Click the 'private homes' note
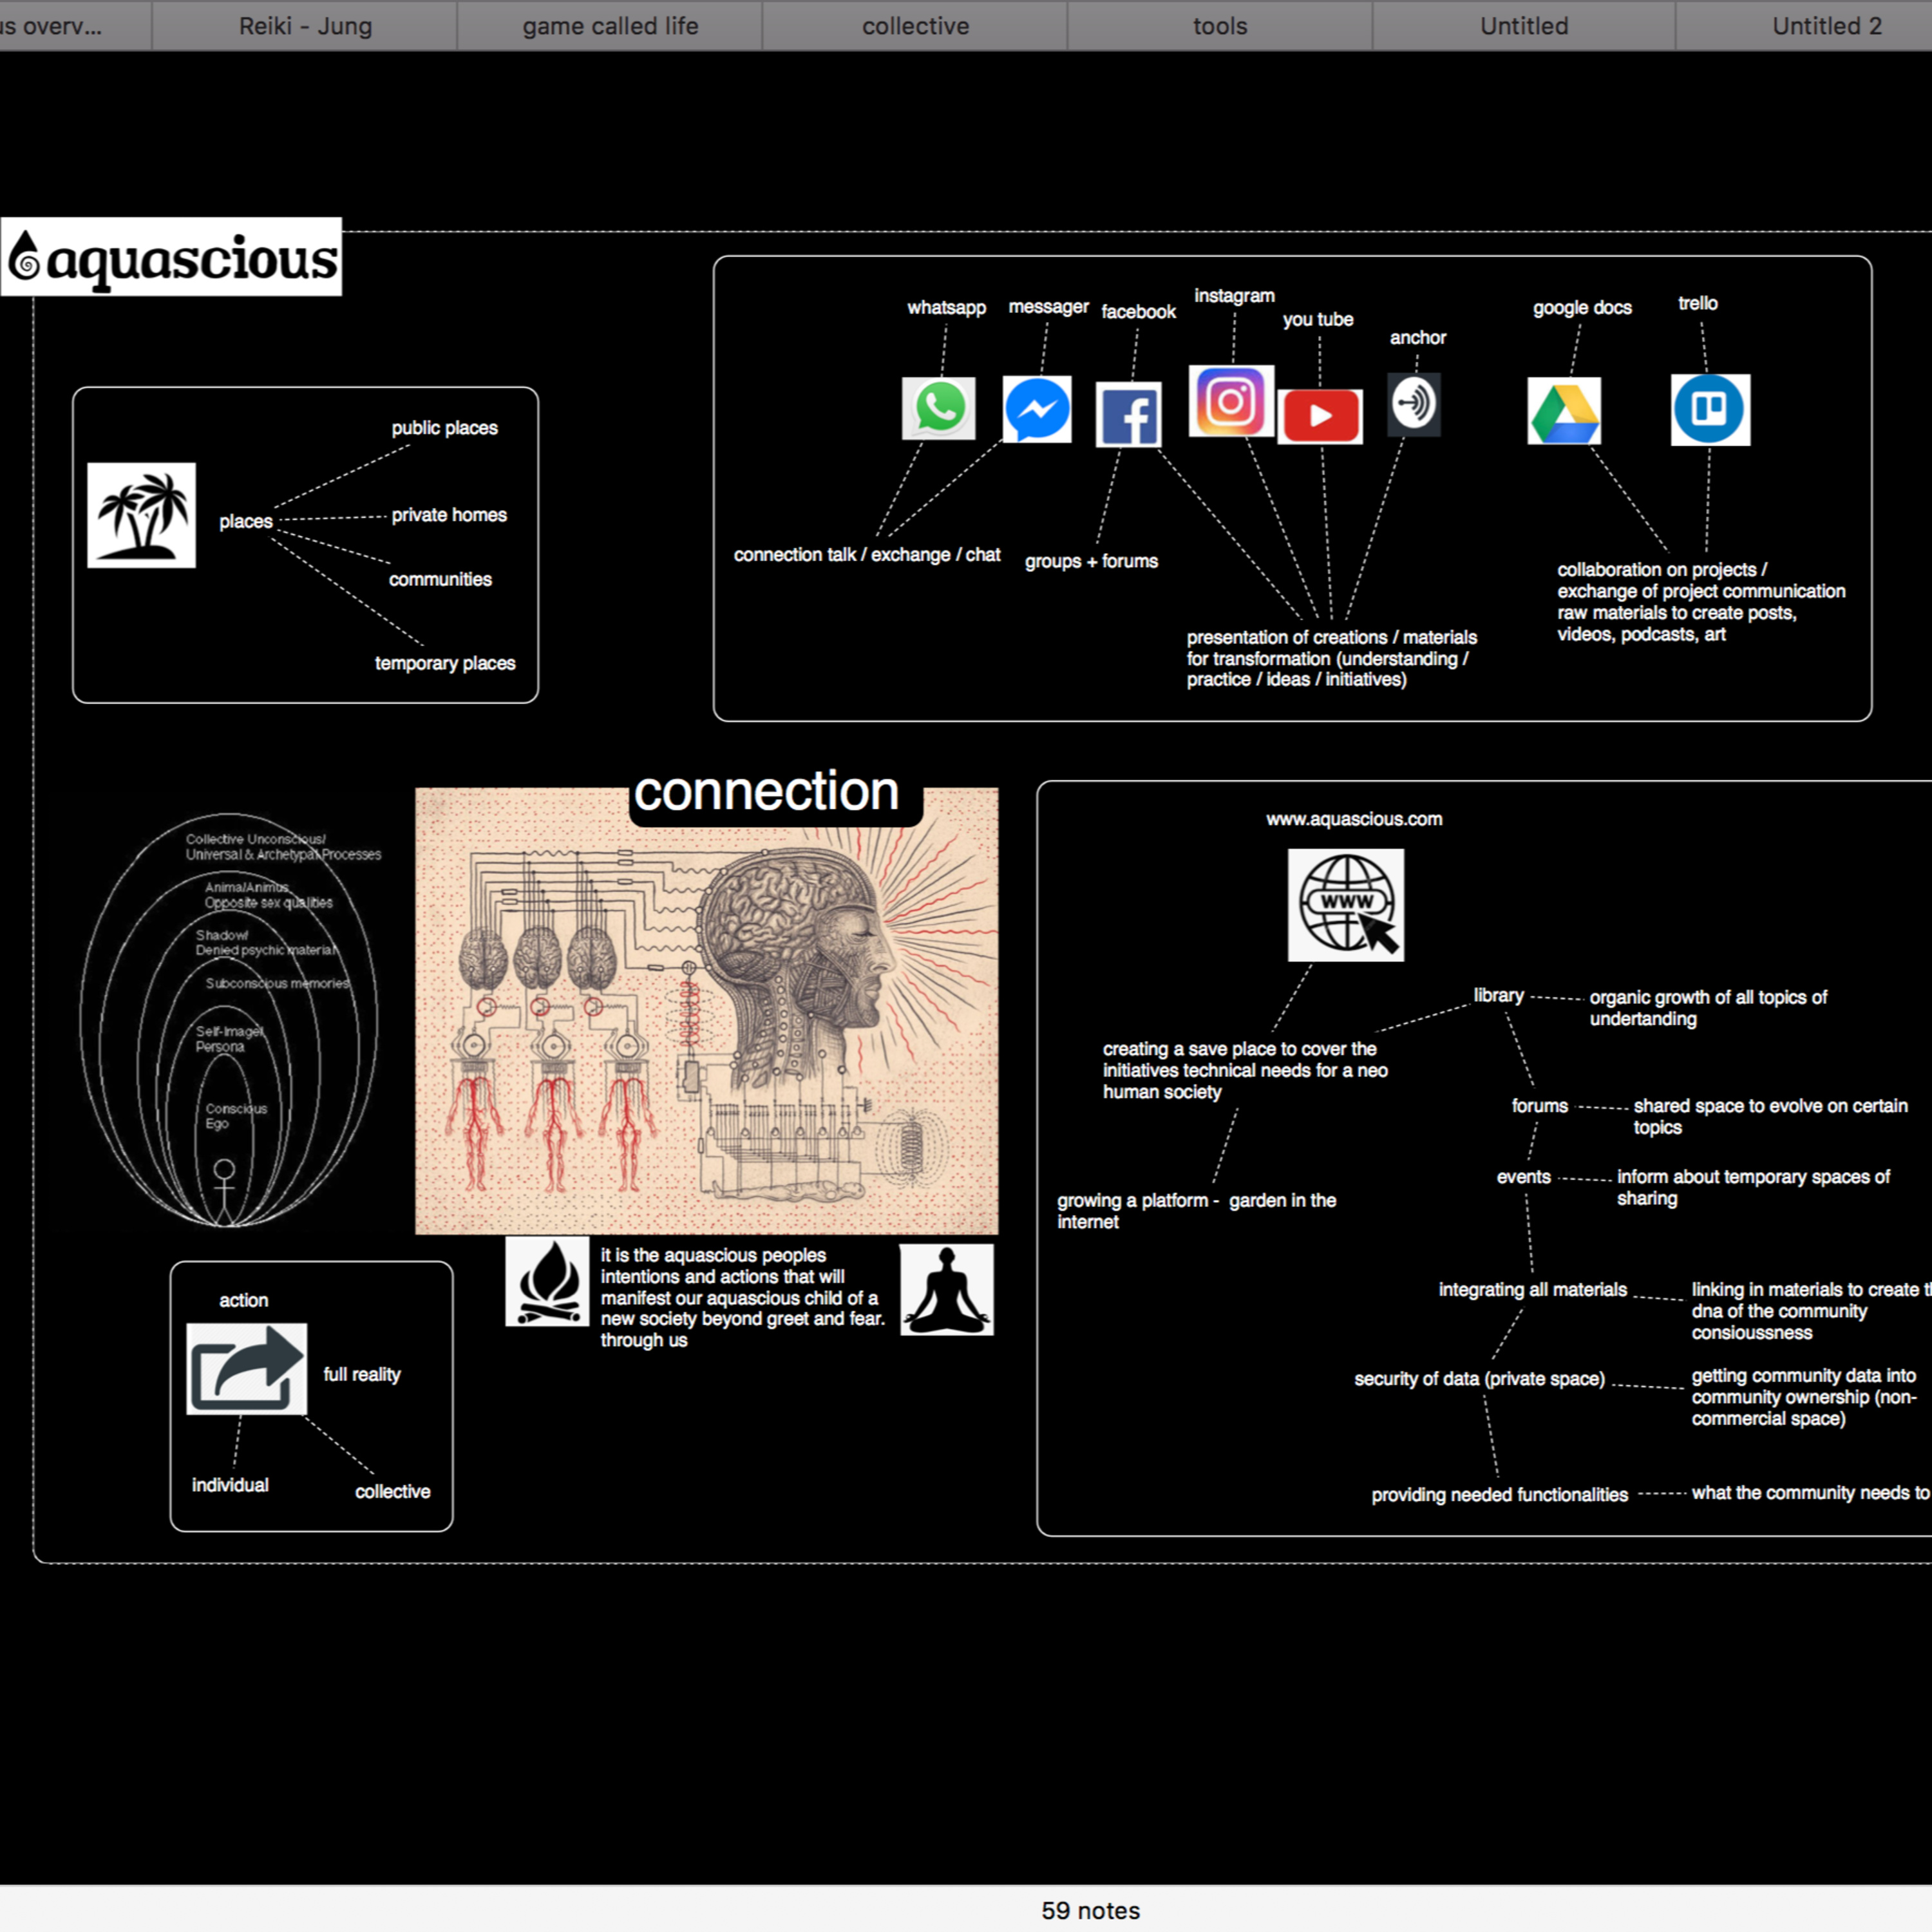The height and width of the screenshot is (1932, 1932). [449, 515]
